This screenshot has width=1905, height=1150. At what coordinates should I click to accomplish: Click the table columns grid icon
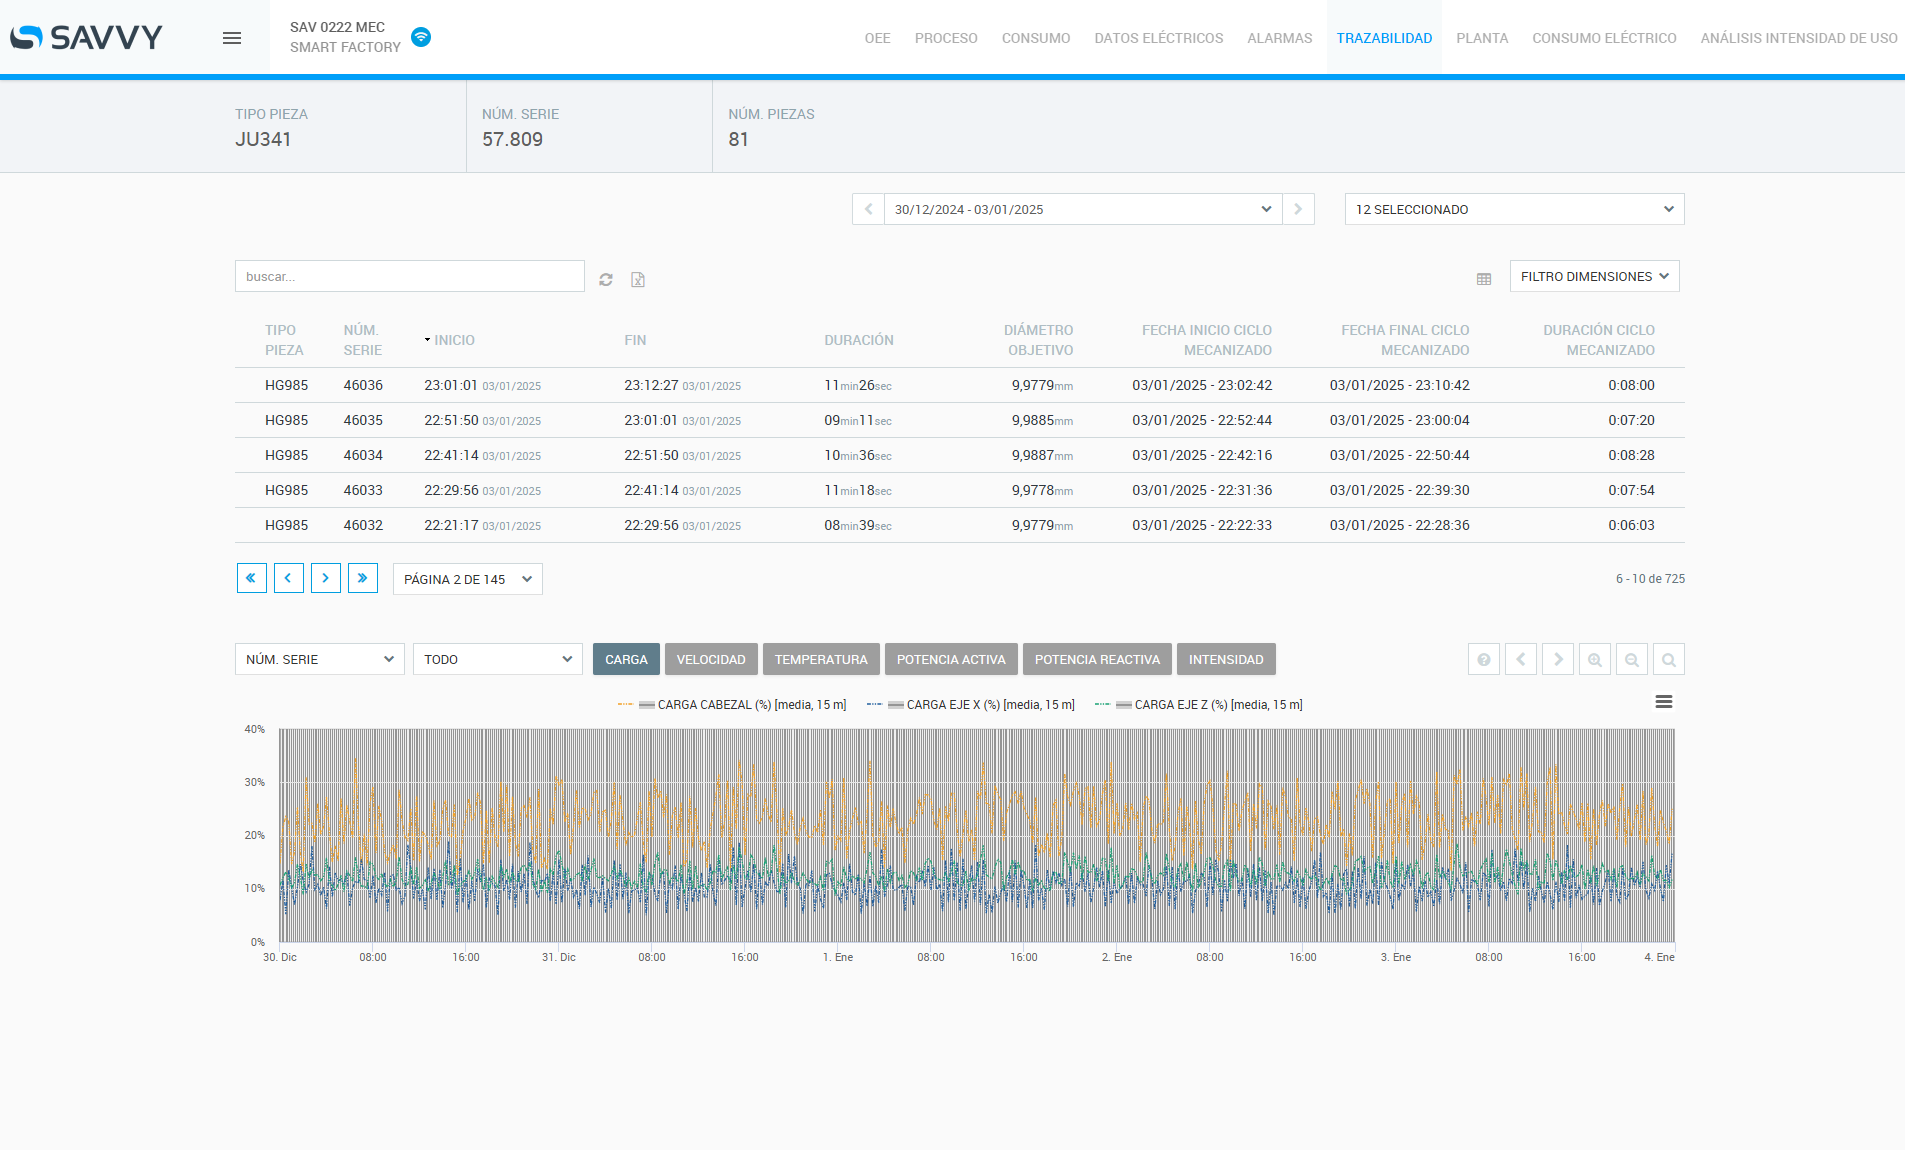click(x=1484, y=279)
